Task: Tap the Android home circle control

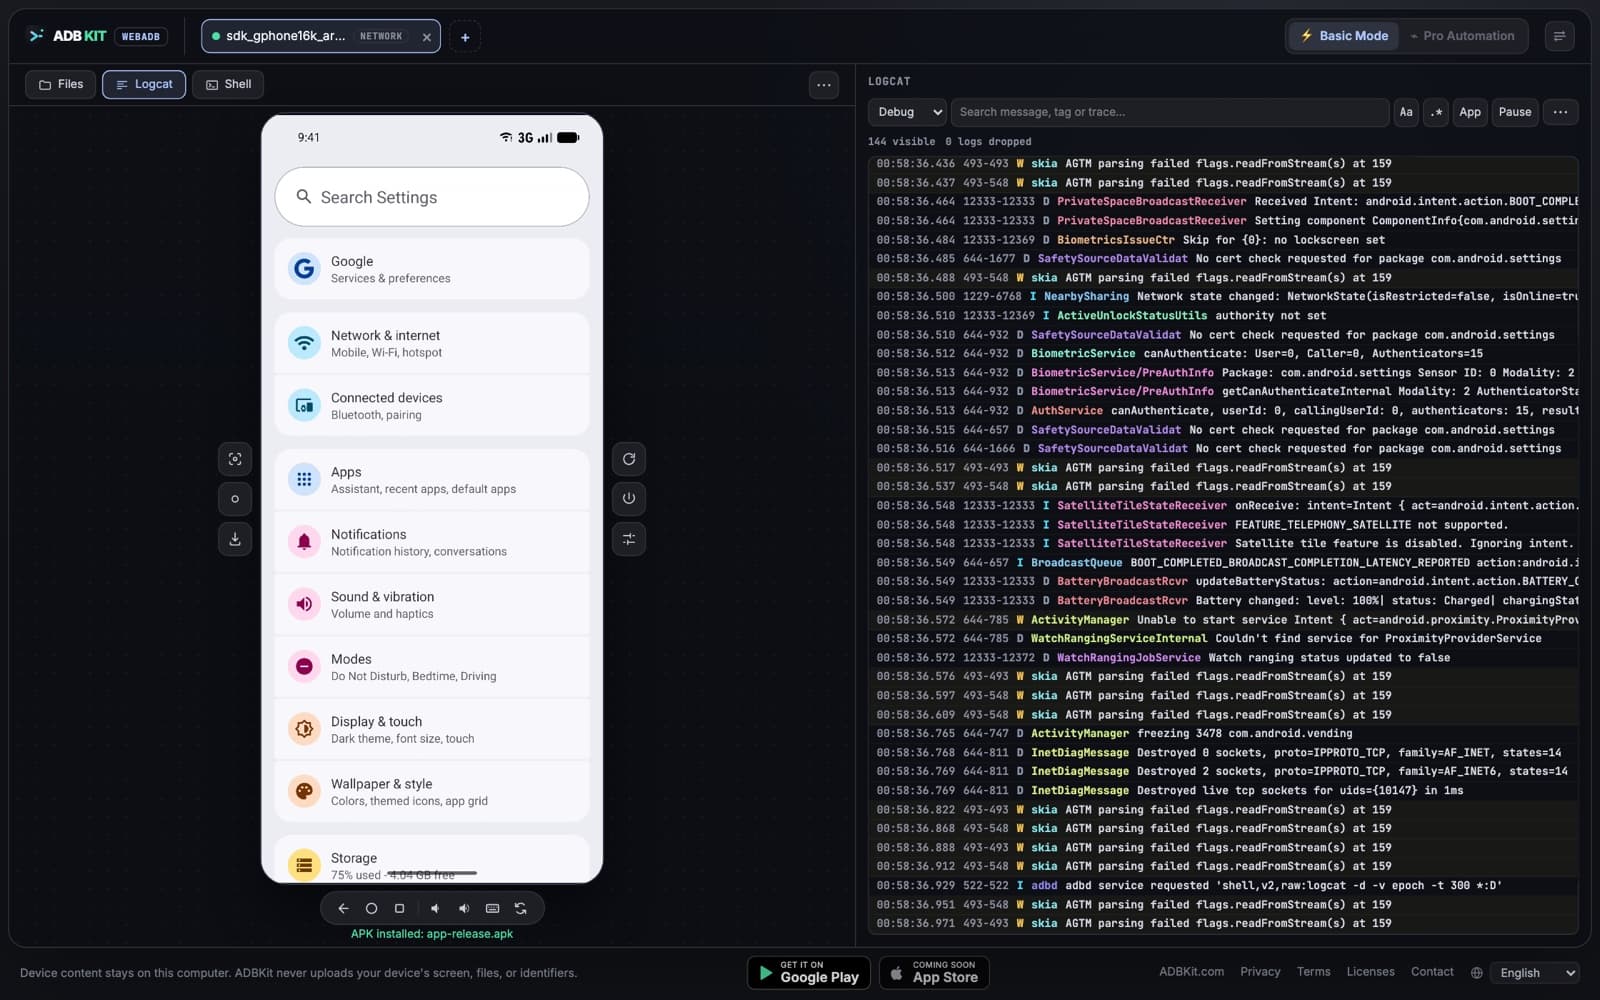Action: click(x=371, y=908)
